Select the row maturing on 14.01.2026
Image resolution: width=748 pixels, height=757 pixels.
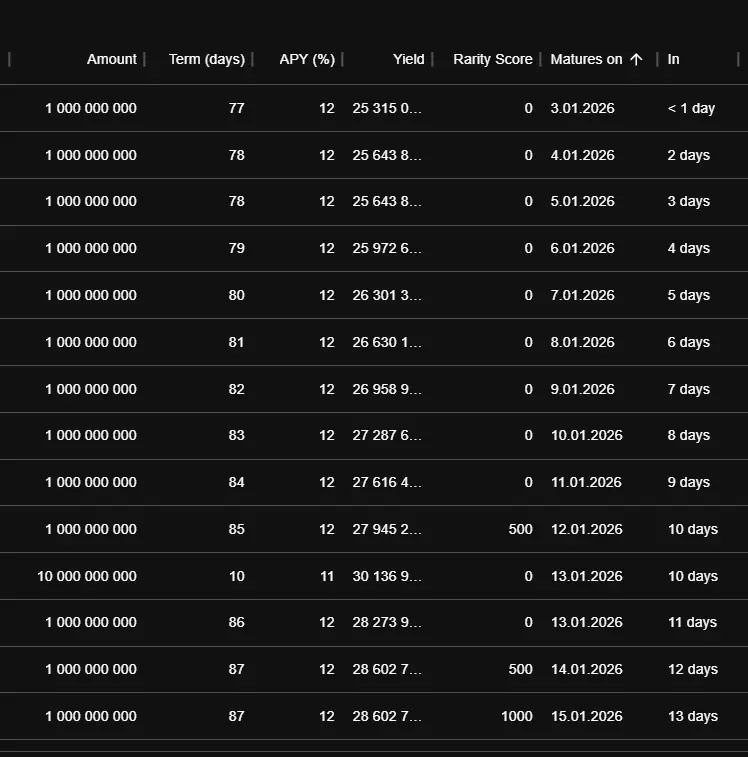coord(374,669)
